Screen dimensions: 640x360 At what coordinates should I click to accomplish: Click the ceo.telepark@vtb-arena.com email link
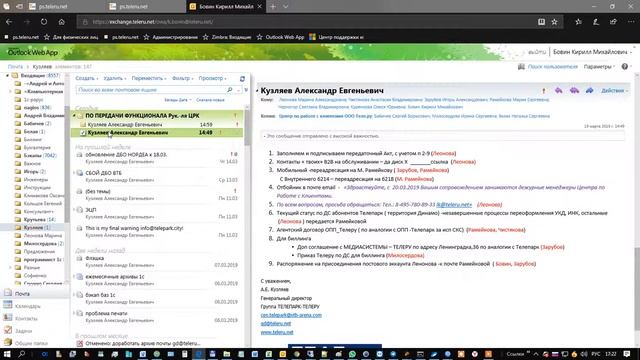click(291, 315)
